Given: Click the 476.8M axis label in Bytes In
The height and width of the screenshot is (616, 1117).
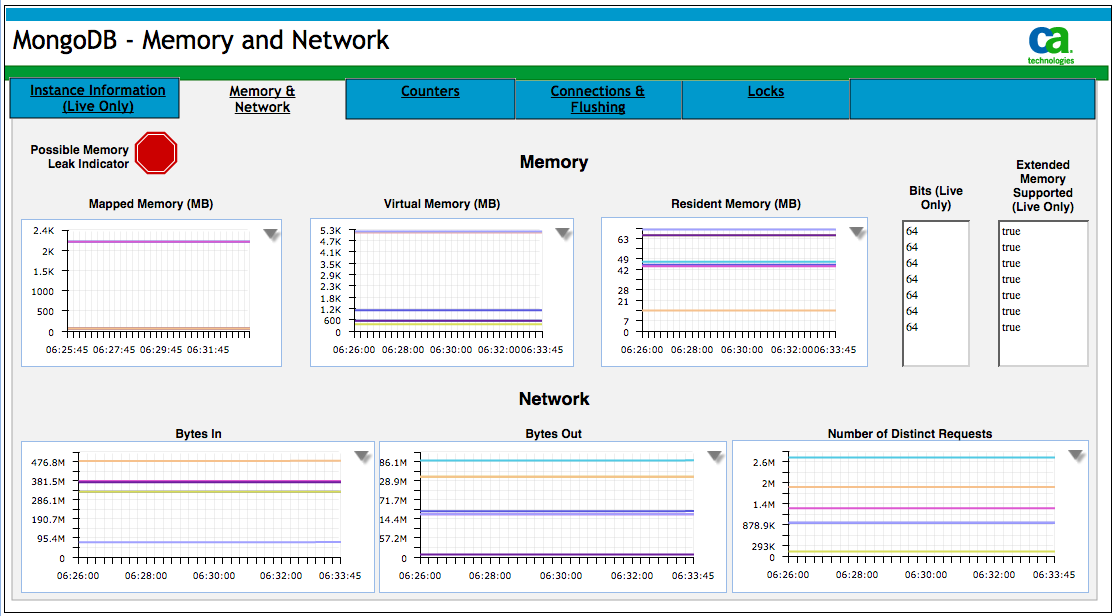Looking at the screenshot, I should tap(48, 462).
